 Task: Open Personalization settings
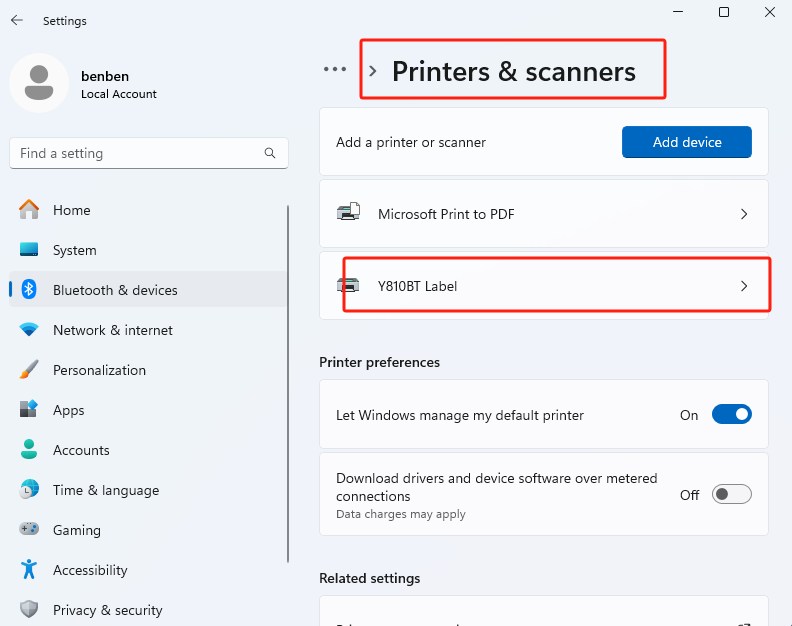pyautogui.click(x=148, y=369)
